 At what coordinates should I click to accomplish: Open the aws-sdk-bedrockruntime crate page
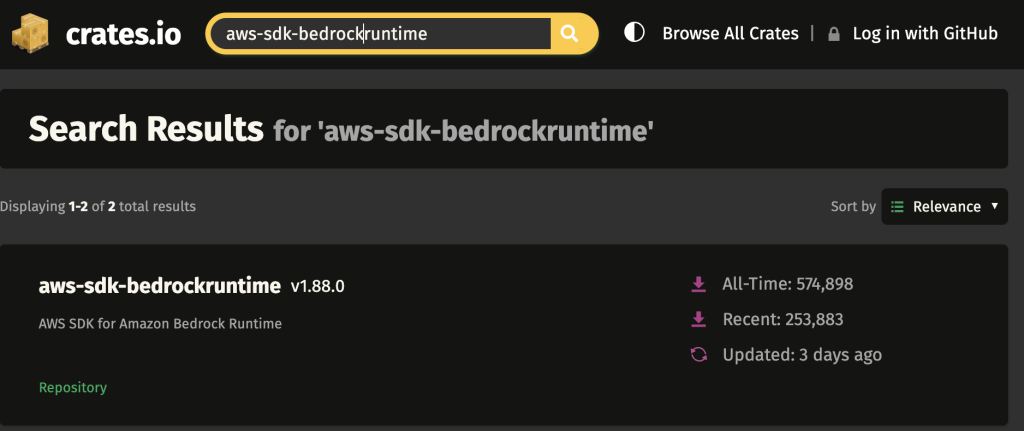click(160, 286)
